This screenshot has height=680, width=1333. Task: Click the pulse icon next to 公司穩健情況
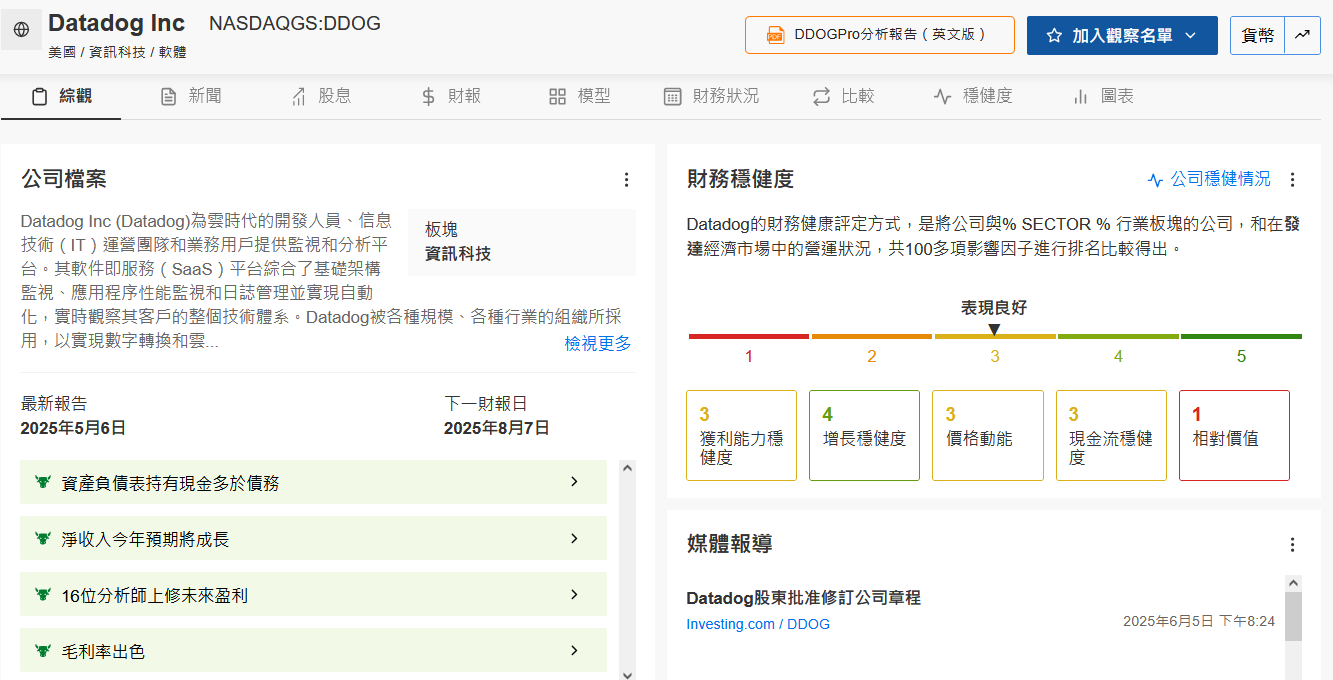(x=1155, y=180)
